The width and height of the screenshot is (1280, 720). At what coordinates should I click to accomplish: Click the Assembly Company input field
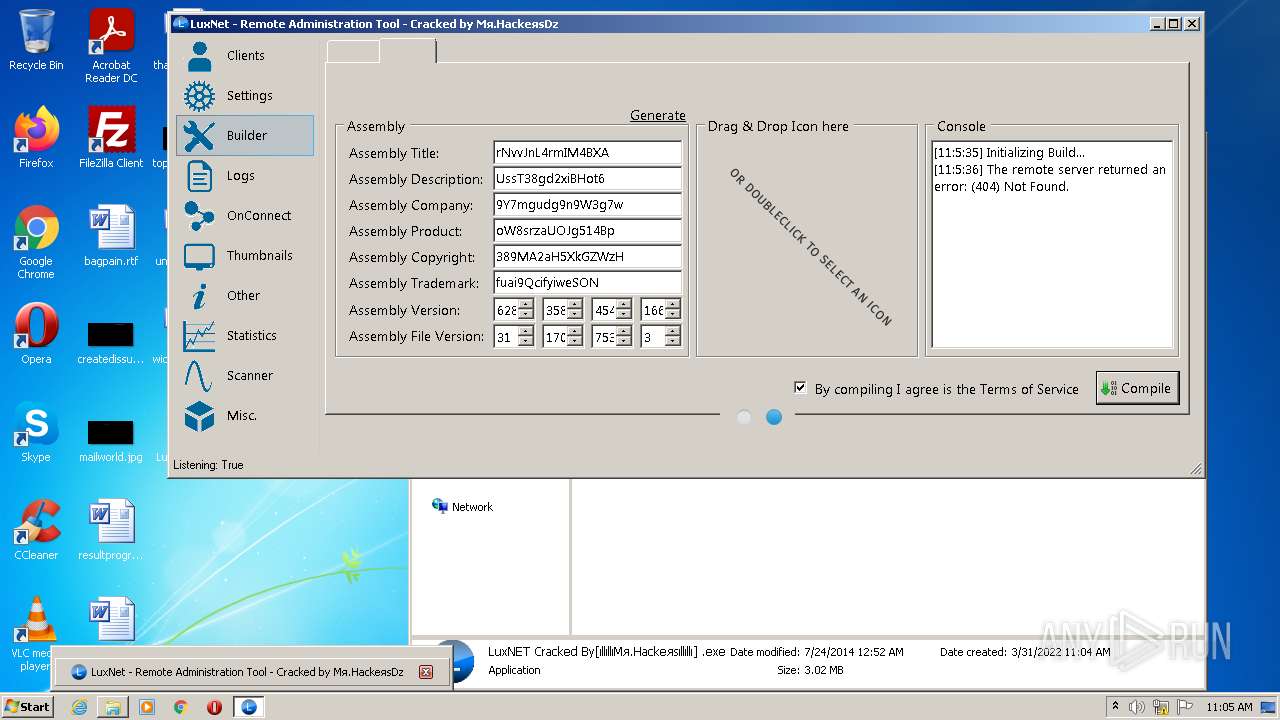pyautogui.click(x=587, y=205)
